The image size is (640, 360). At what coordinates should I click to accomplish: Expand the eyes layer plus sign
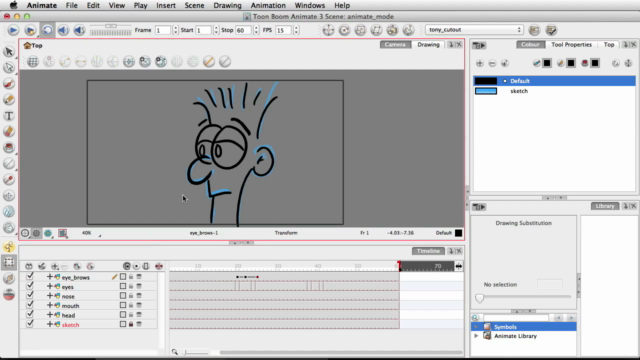[49, 286]
